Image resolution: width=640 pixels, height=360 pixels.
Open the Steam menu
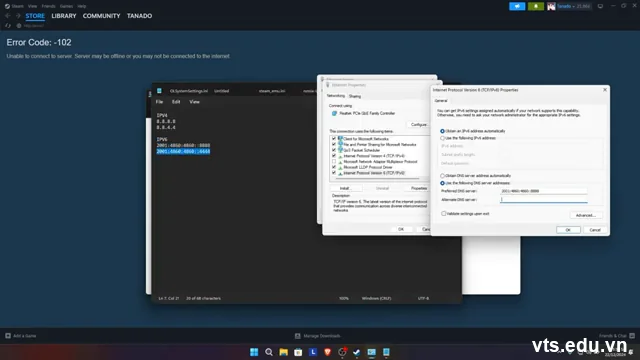(x=17, y=6)
